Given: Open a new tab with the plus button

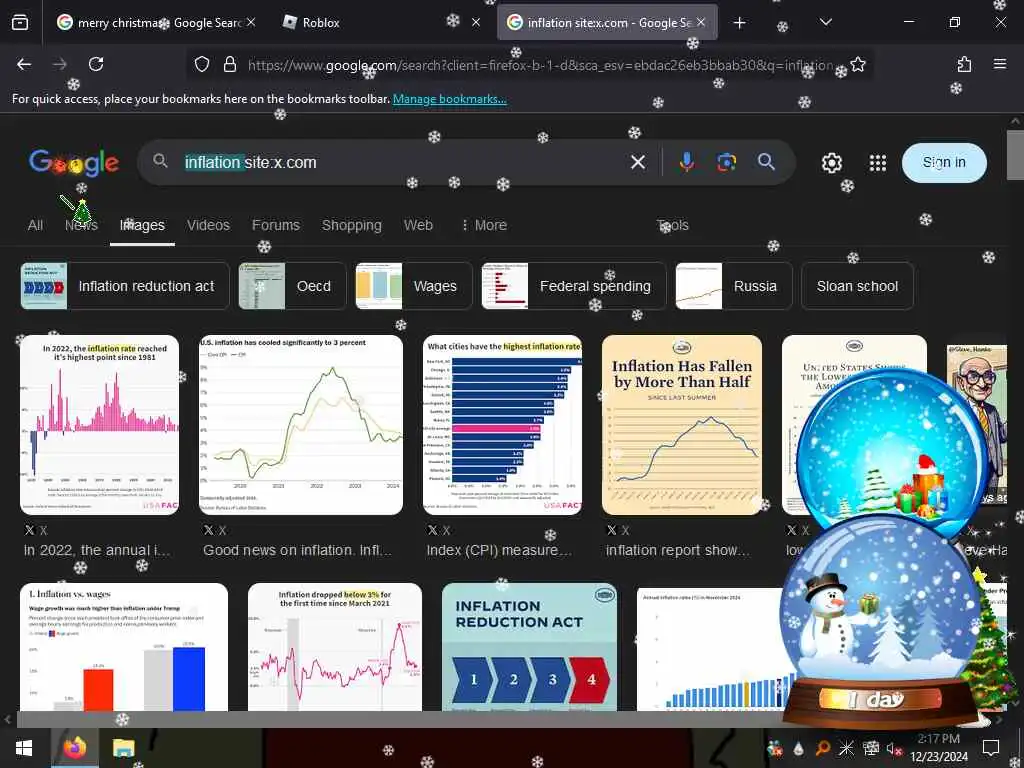Looking at the screenshot, I should (739, 23).
